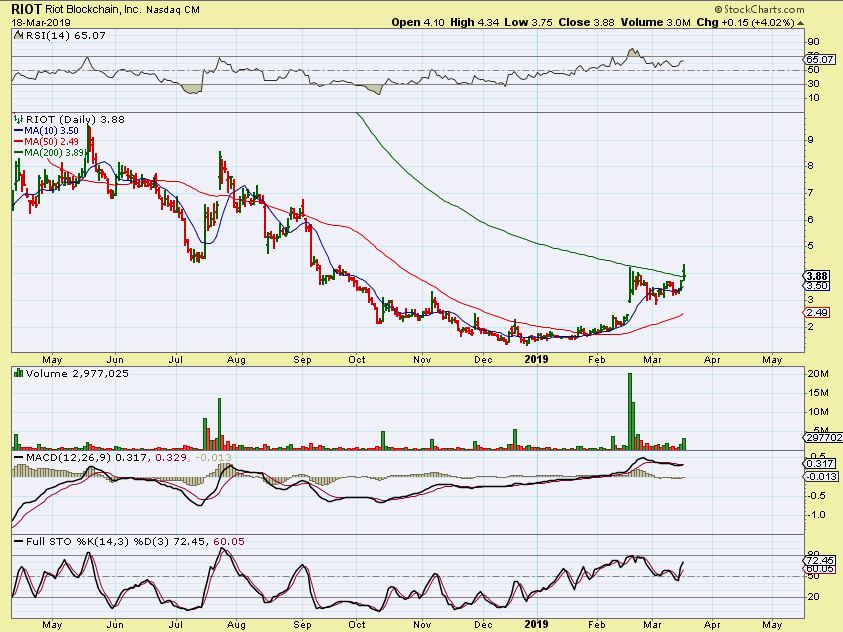Click the 30 level on RSI axis

point(813,84)
